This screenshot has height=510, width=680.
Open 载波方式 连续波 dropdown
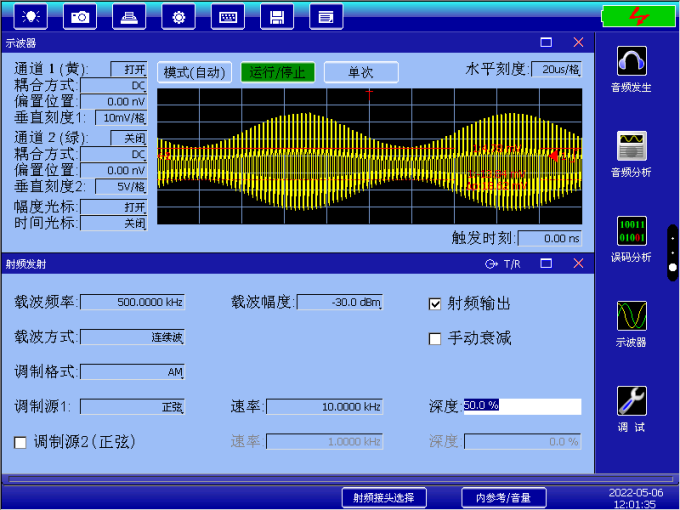coord(133,337)
